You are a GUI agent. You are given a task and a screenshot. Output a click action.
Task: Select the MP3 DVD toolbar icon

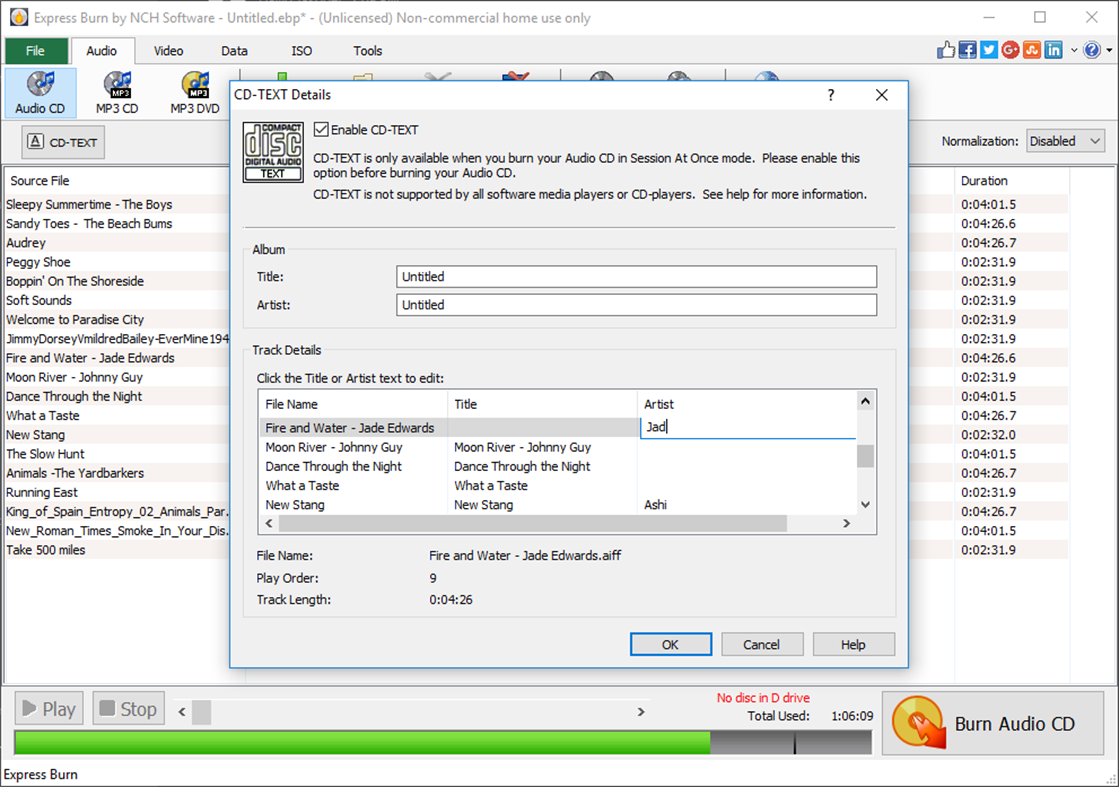coord(193,92)
